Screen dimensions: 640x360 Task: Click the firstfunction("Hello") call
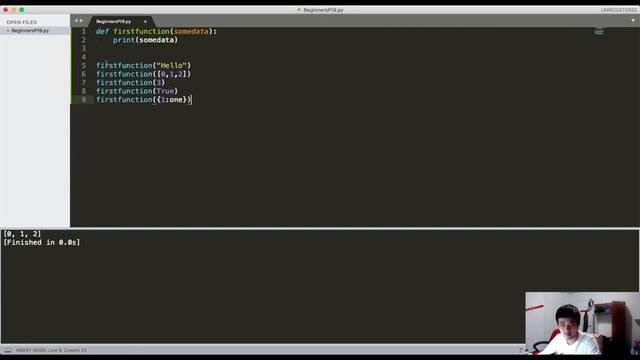point(144,66)
